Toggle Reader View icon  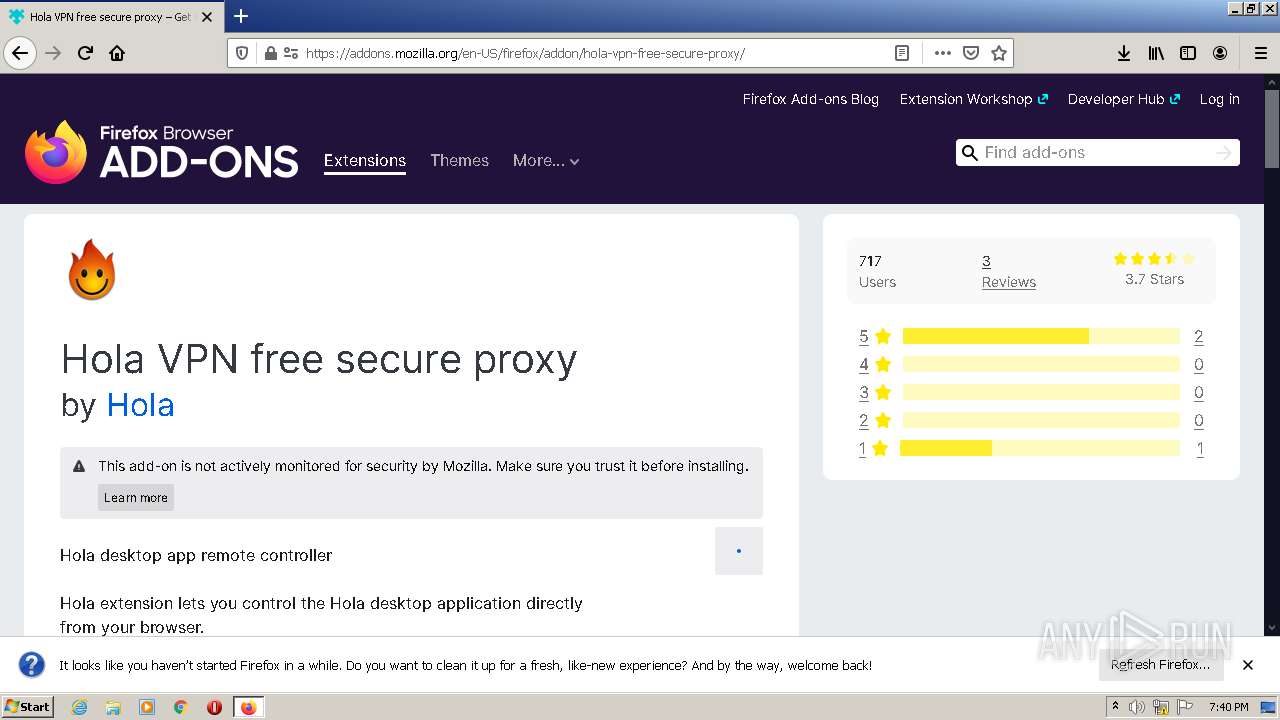[x=902, y=53]
